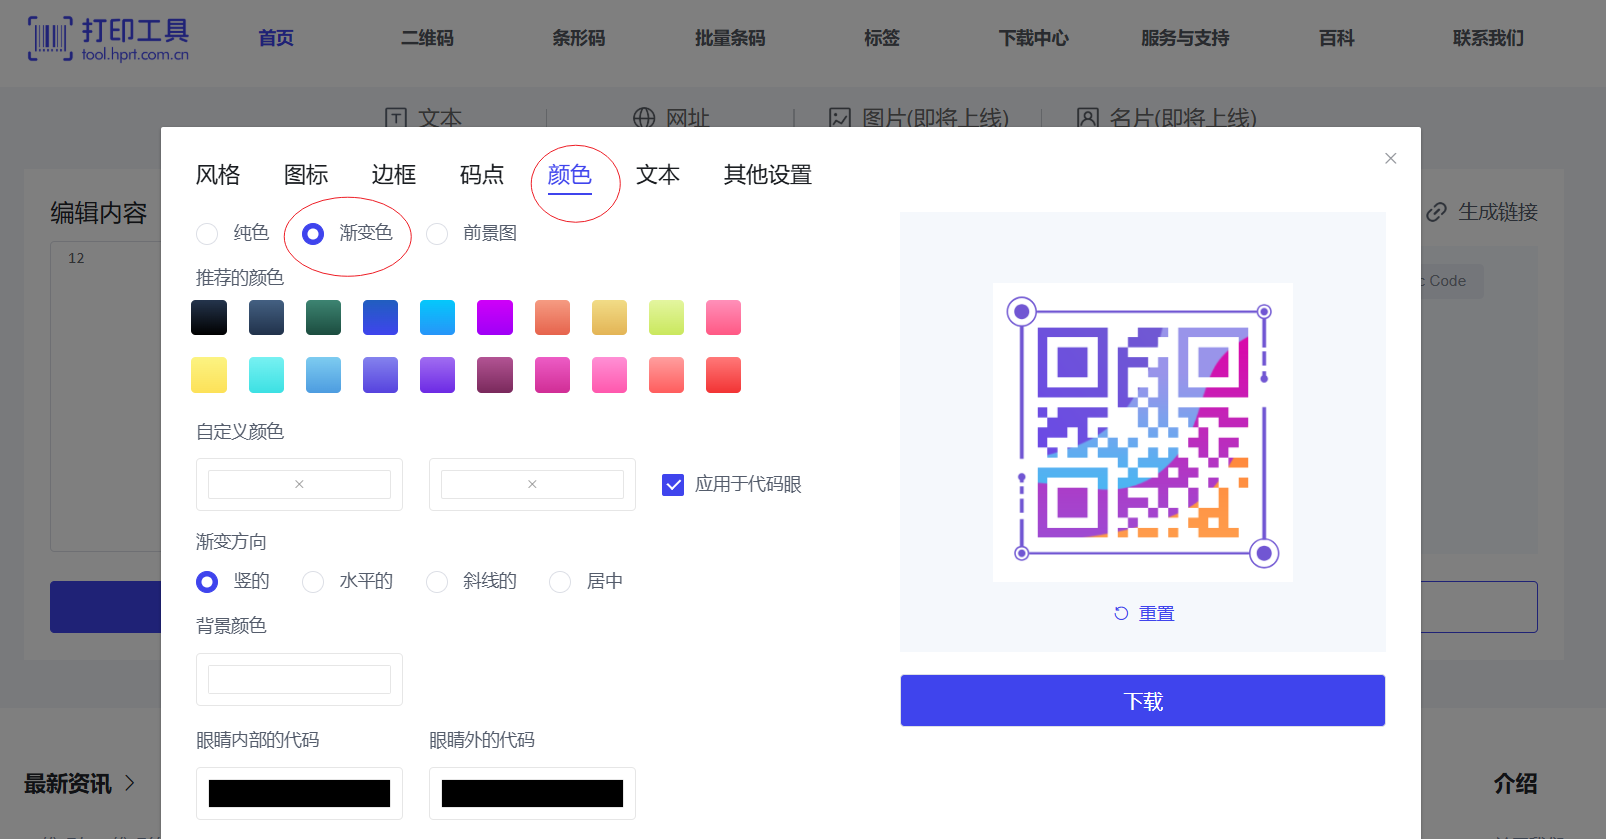Go to 联系我们 in top navigation
The image size is (1606, 839).
[1488, 38]
